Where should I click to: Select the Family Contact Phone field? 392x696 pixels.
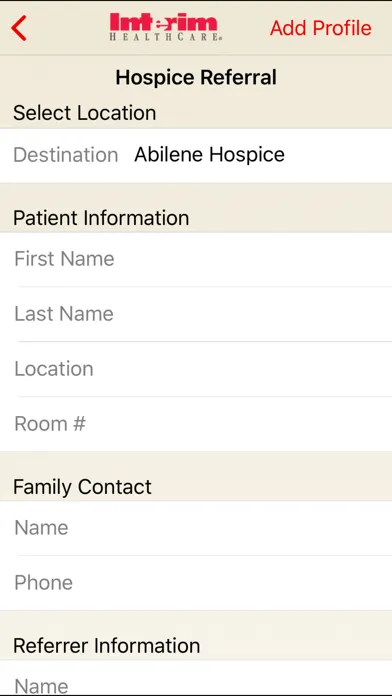(x=196, y=583)
